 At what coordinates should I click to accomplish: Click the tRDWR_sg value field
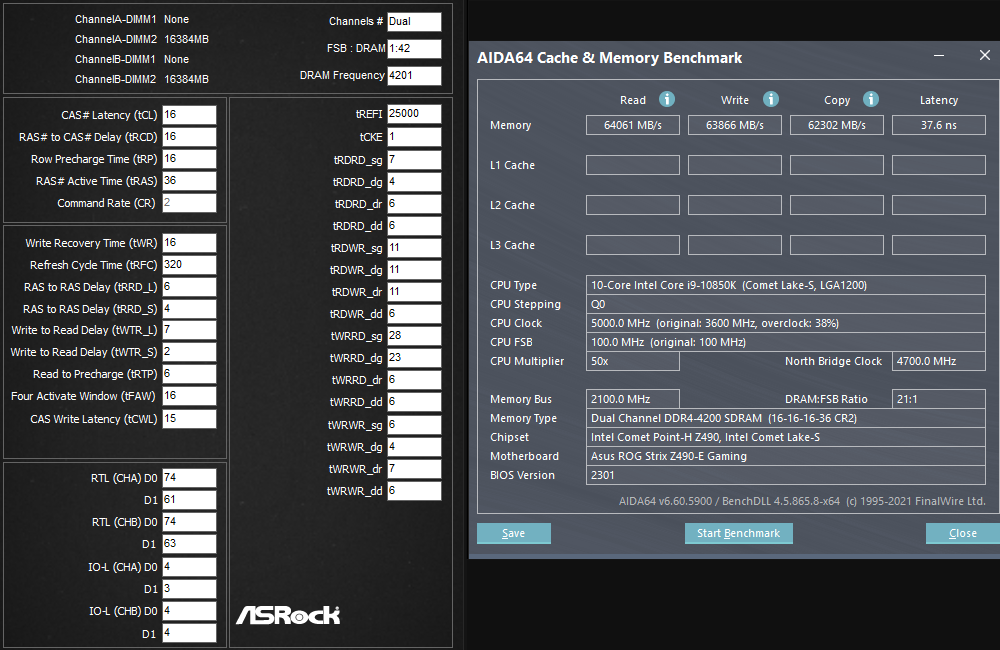(414, 248)
